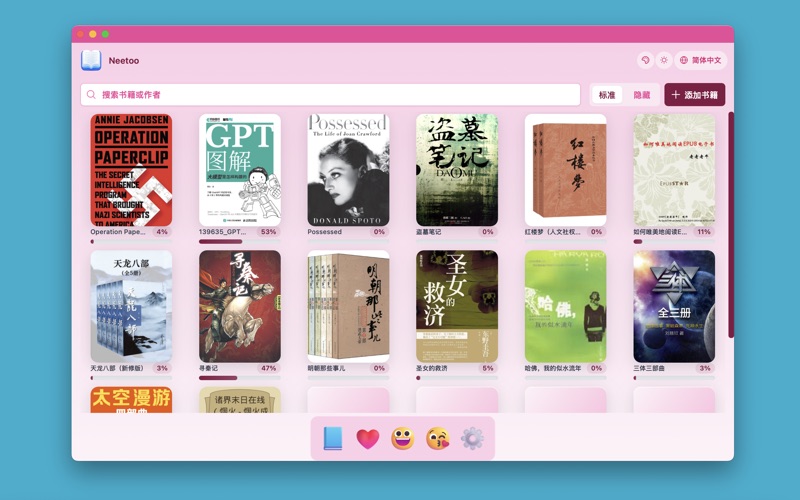Viewport: 800px width, 500px height.
Task: Click the yellow minimize window button
Action: click(92, 34)
